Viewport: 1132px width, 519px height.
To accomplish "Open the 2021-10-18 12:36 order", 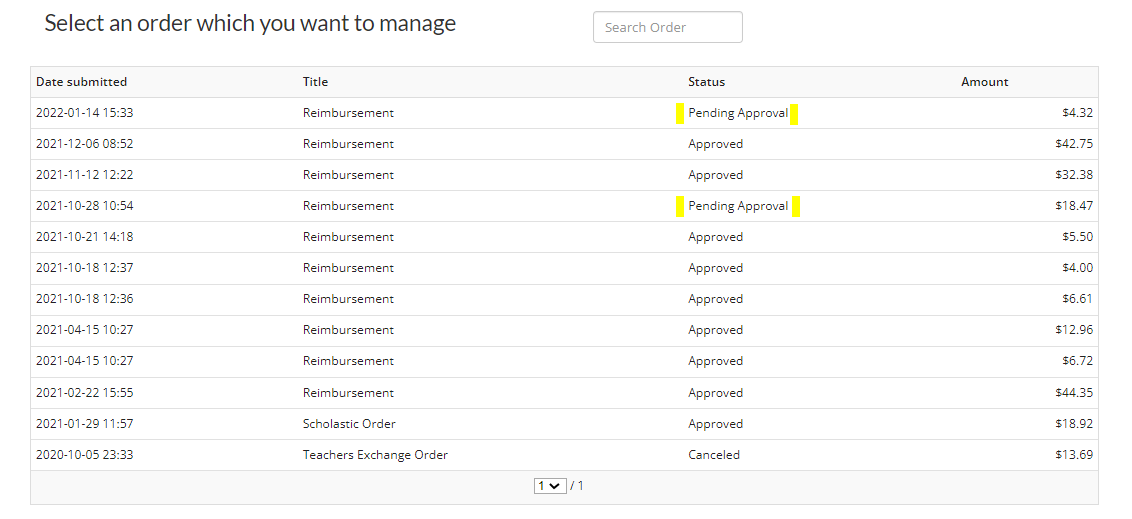I will 85,299.
